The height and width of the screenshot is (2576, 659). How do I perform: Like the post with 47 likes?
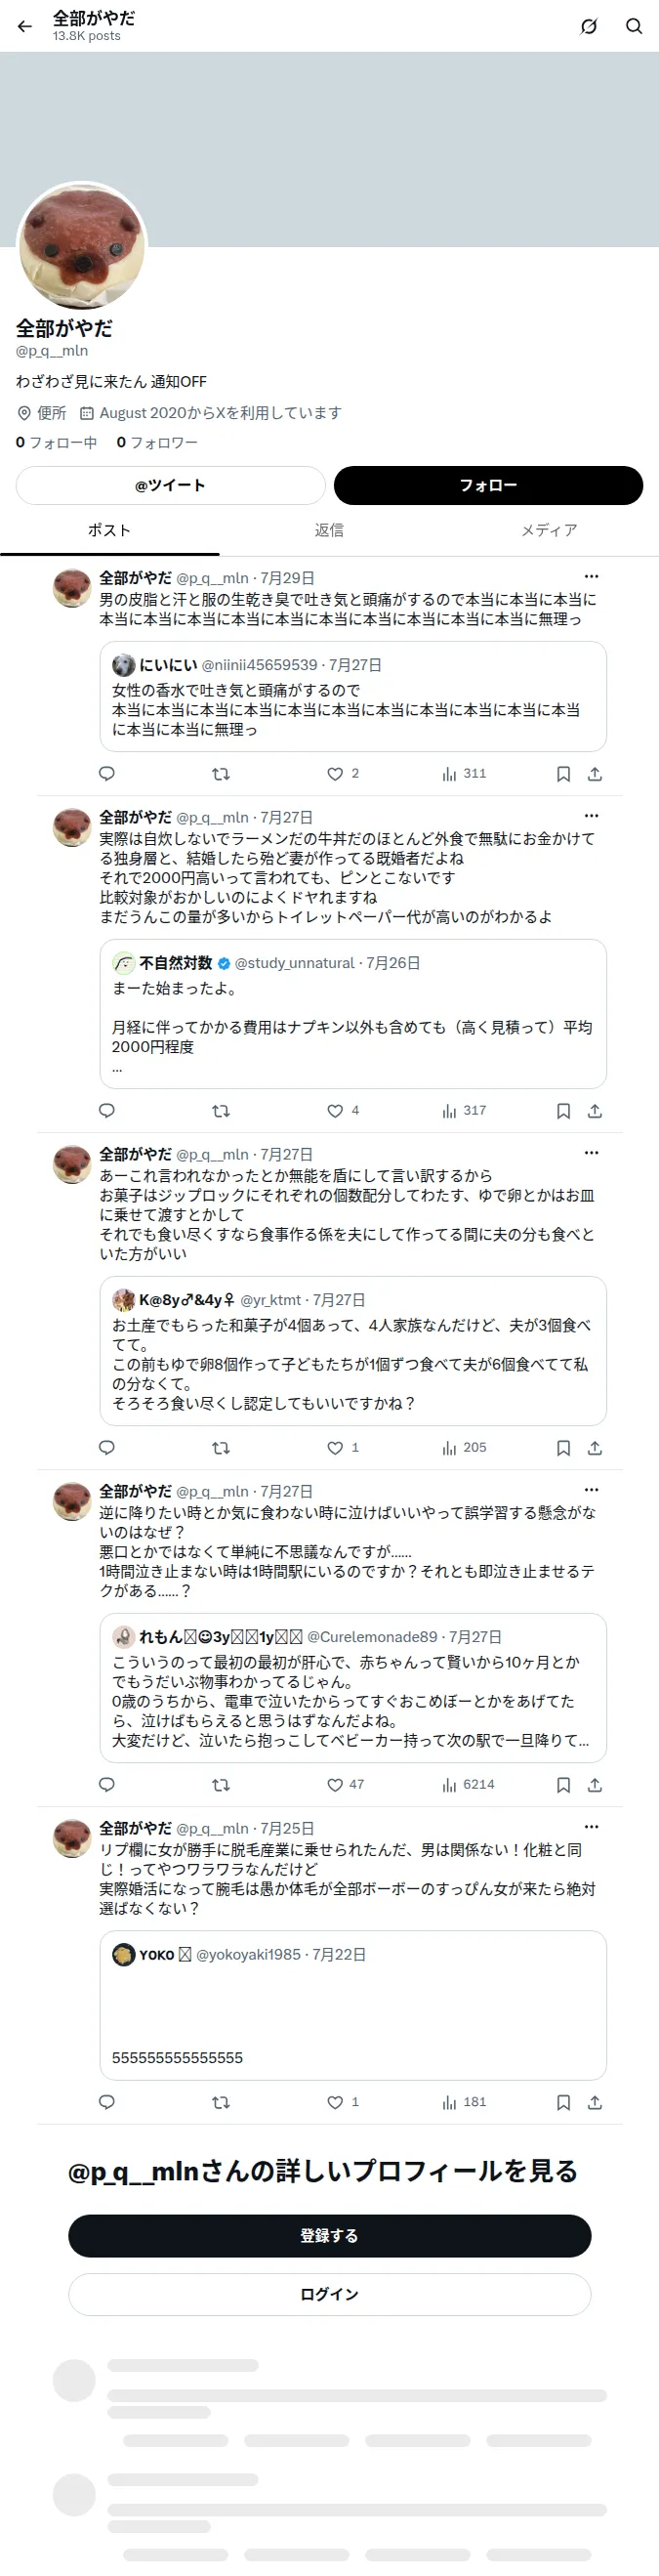[x=346, y=1785]
